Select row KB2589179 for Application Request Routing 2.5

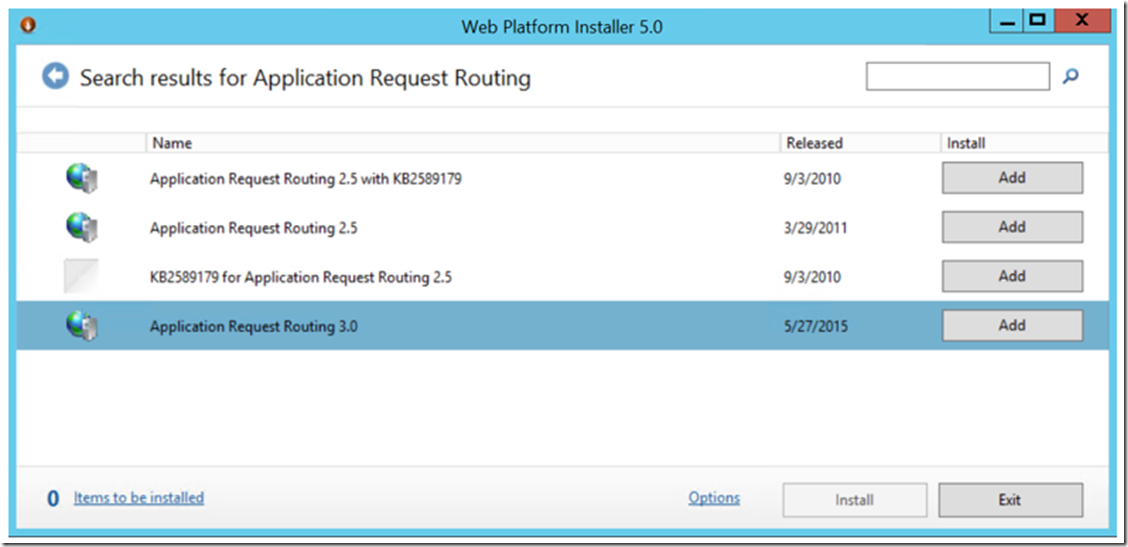click(563, 276)
